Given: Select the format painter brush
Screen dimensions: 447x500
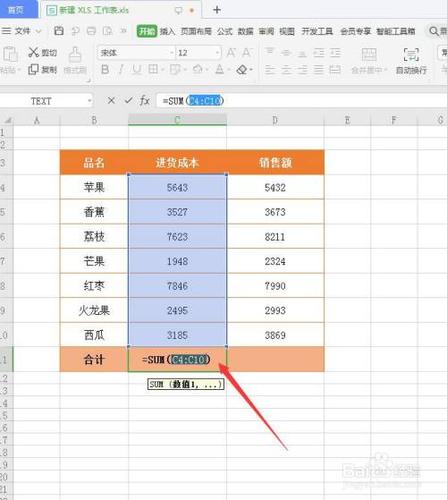Looking at the screenshot, I should [75, 55].
